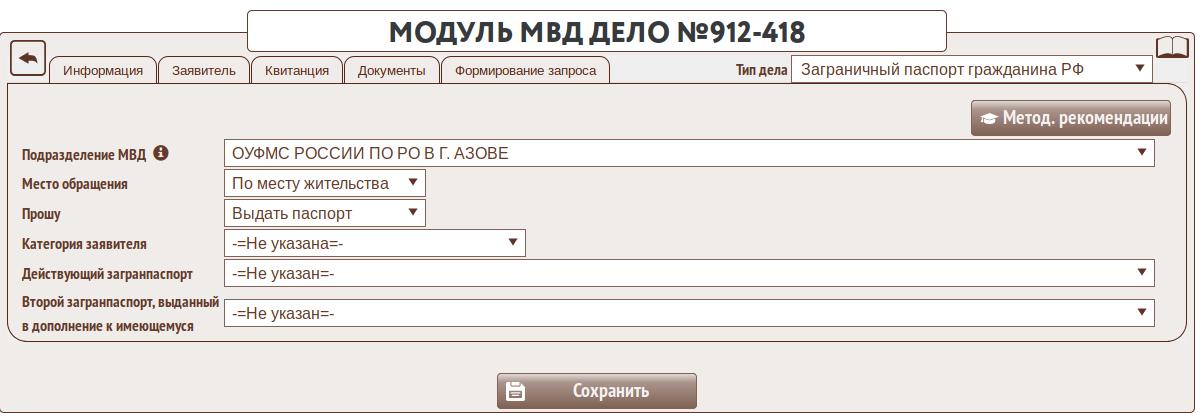The width and height of the screenshot is (1203, 413).
Task: Open the Подразделение МВД dropdown
Action: point(689,153)
